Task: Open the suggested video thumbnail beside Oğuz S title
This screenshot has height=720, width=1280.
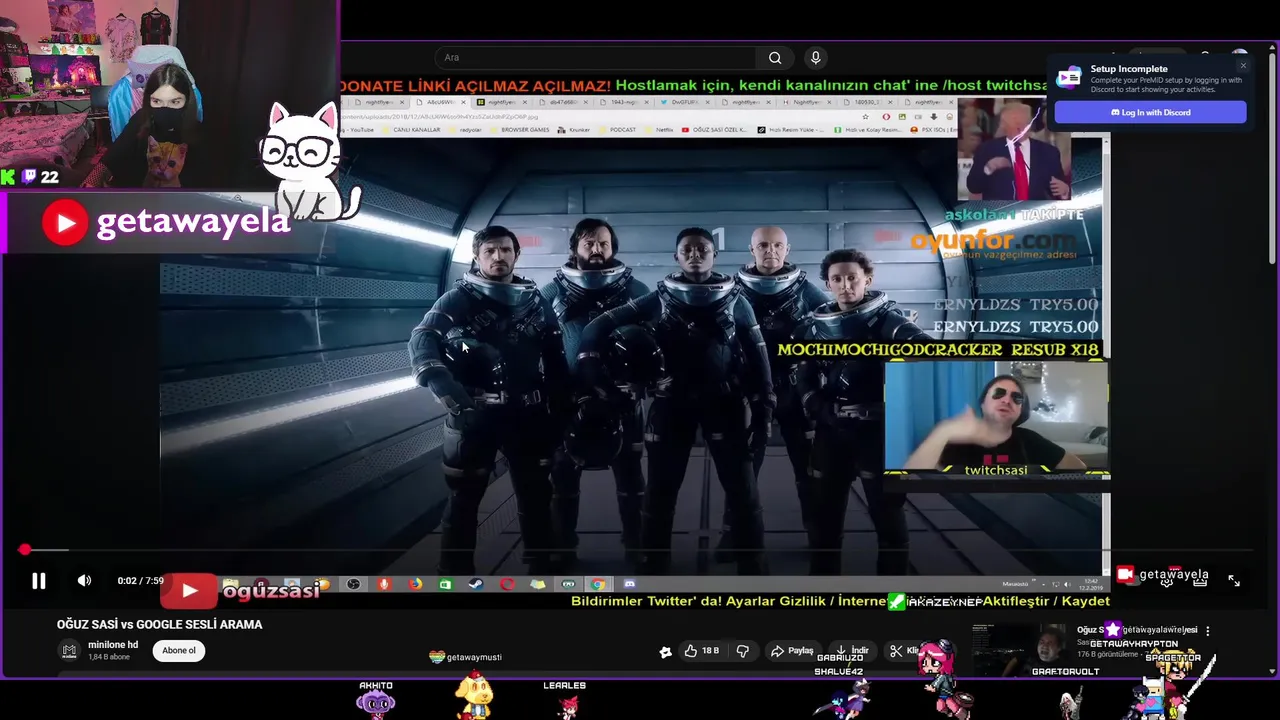Action: 1020,650
